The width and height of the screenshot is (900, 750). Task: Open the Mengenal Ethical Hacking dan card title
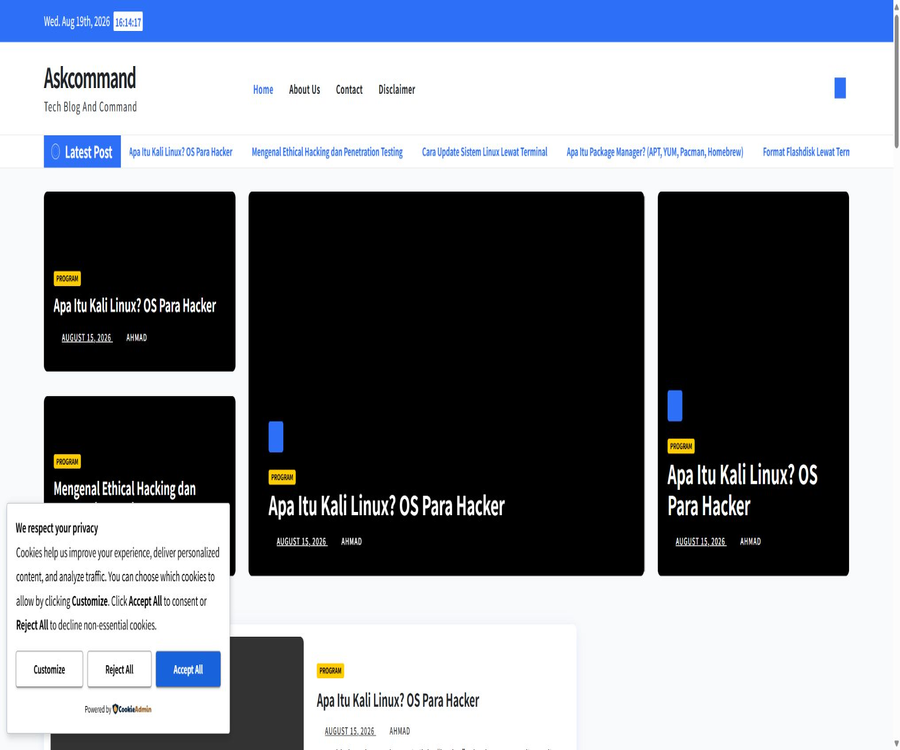click(125, 489)
